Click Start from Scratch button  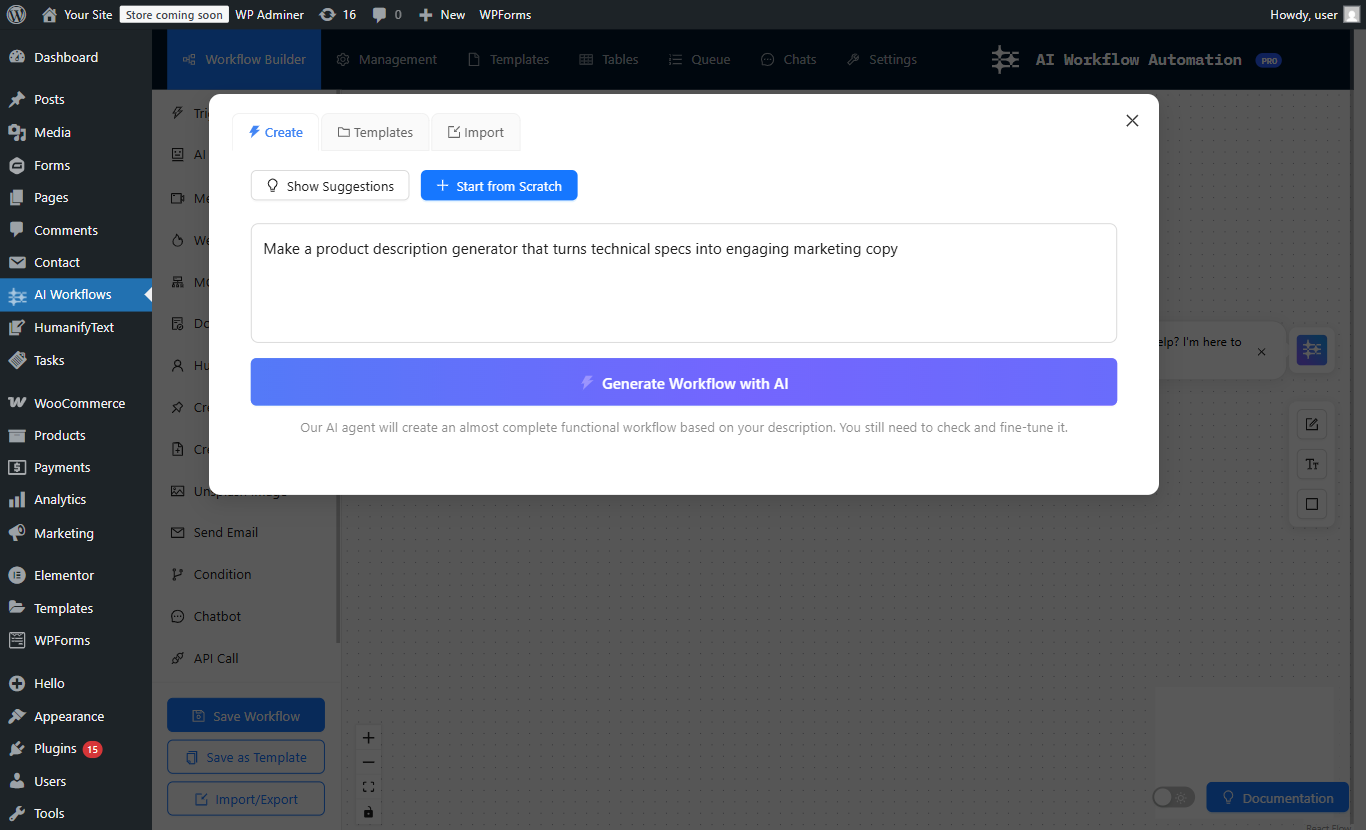[x=499, y=186]
